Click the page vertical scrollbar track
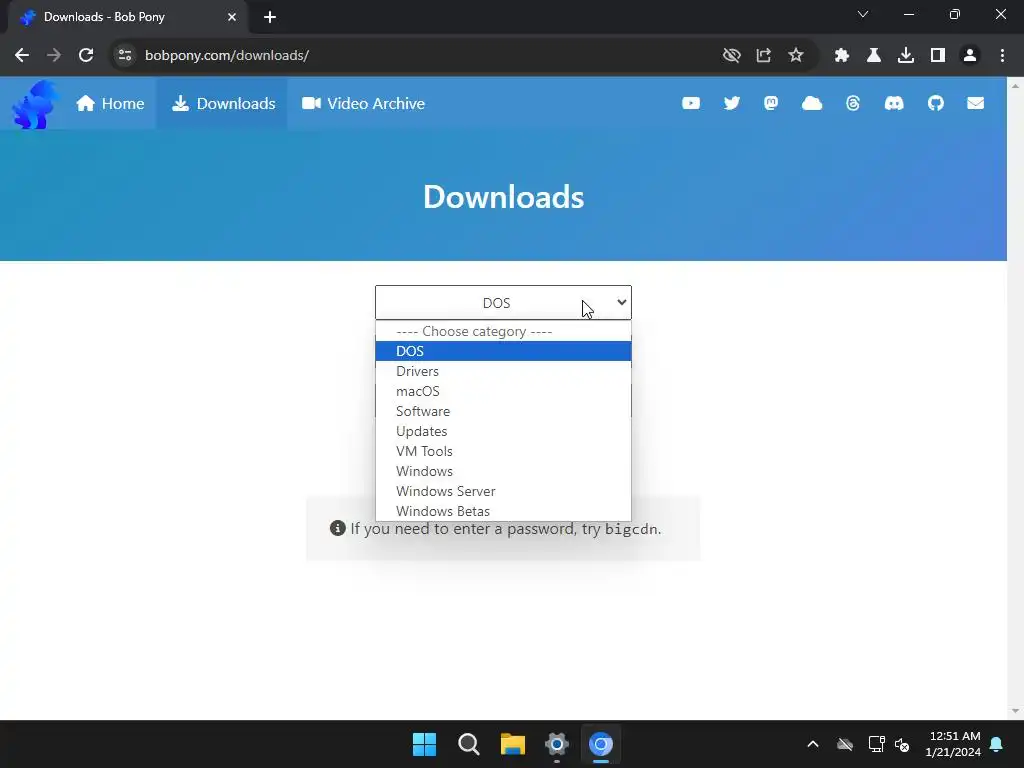 [1015, 398]
